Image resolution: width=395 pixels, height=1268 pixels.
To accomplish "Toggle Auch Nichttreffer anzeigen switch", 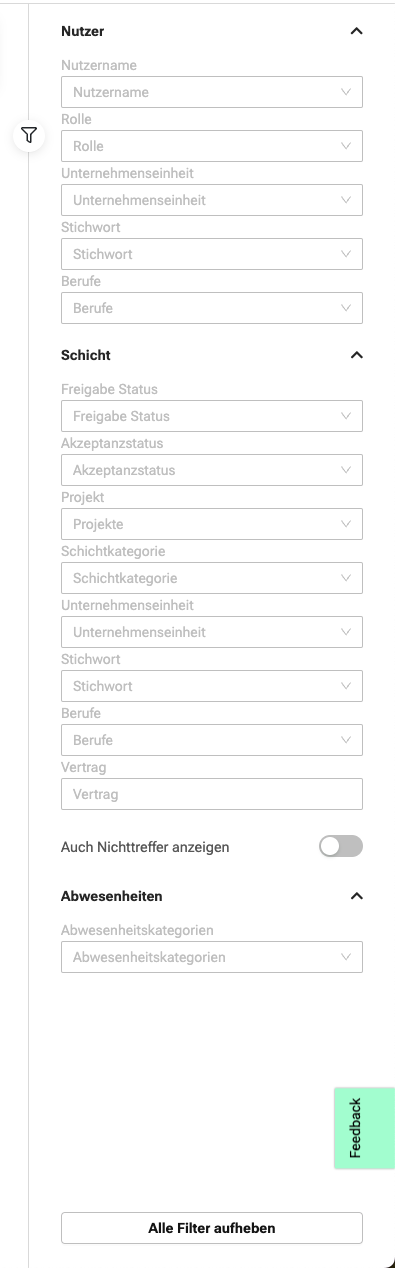I will point(340,847).
